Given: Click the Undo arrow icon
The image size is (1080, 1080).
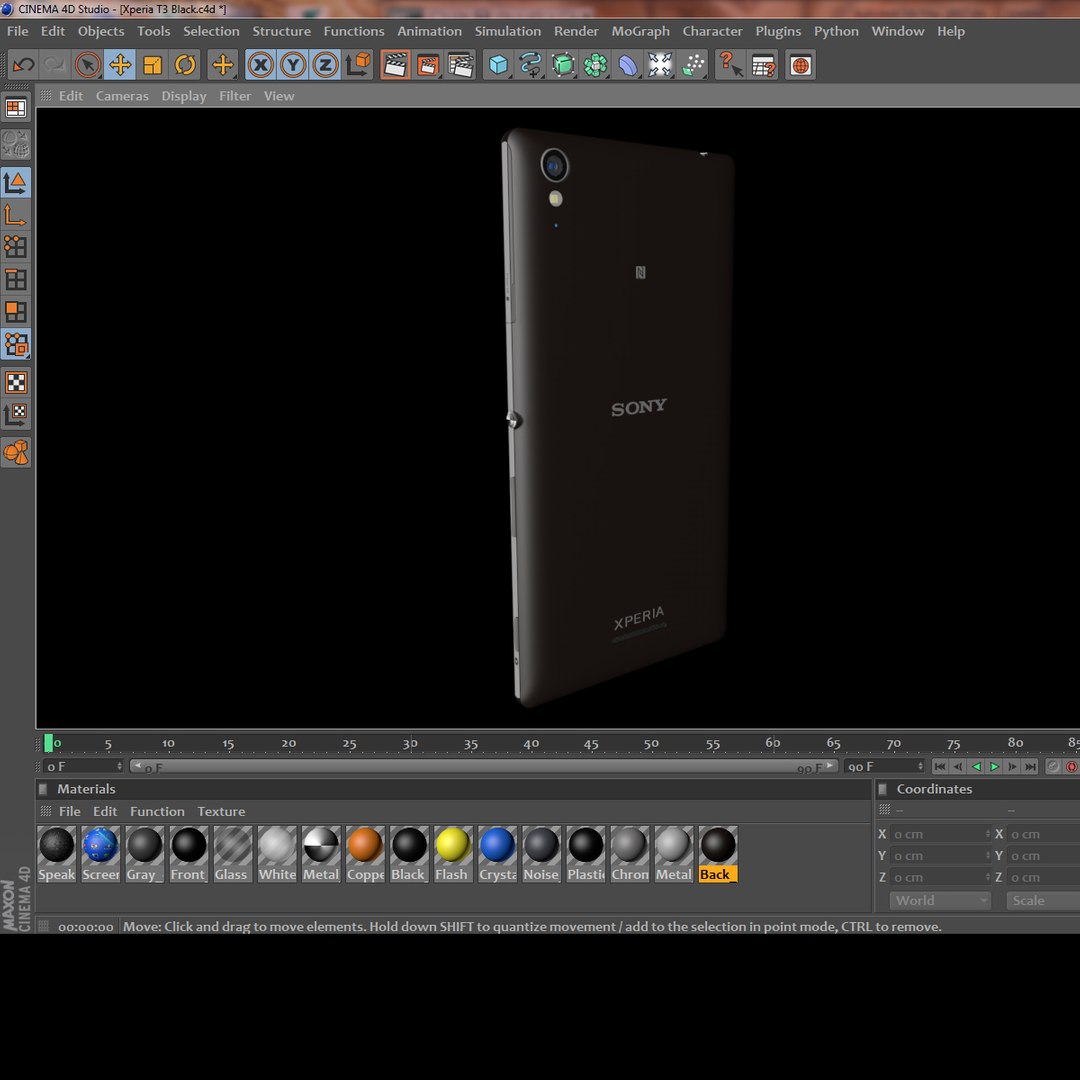Looking at the screenshot, I should tap(23, 65).
